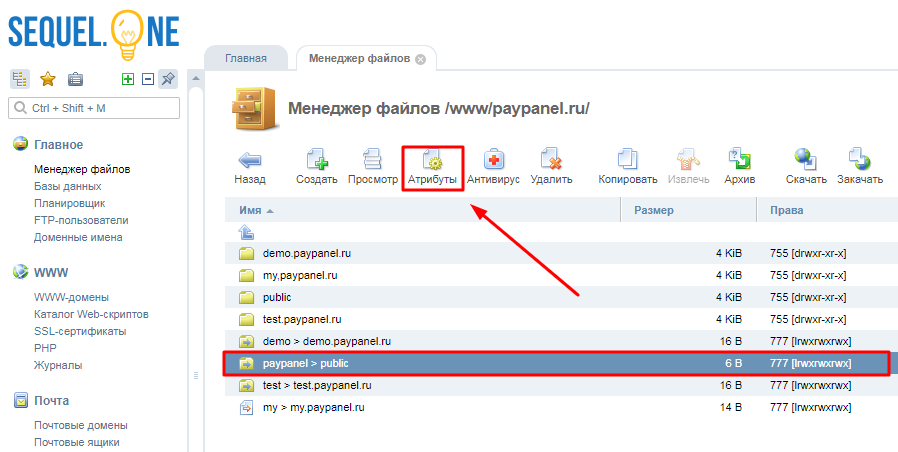898x452 pixels.
Task: Select paypanel > public link row
Action: click(561, 363)
